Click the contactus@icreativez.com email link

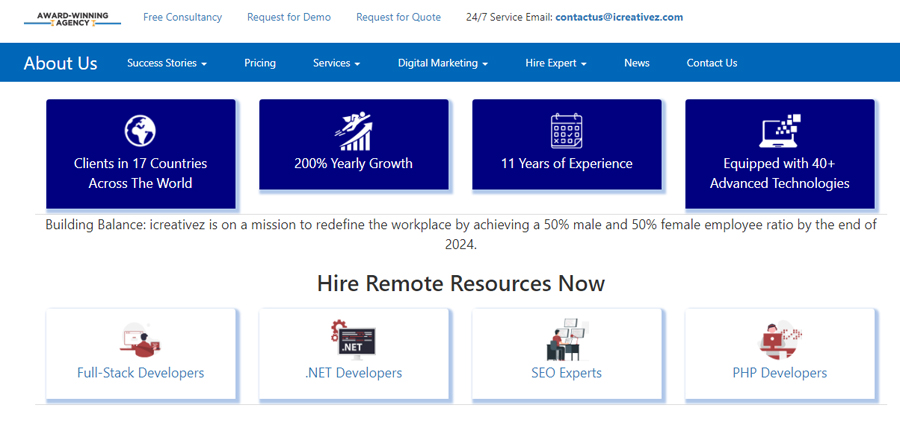click(619, 17)
